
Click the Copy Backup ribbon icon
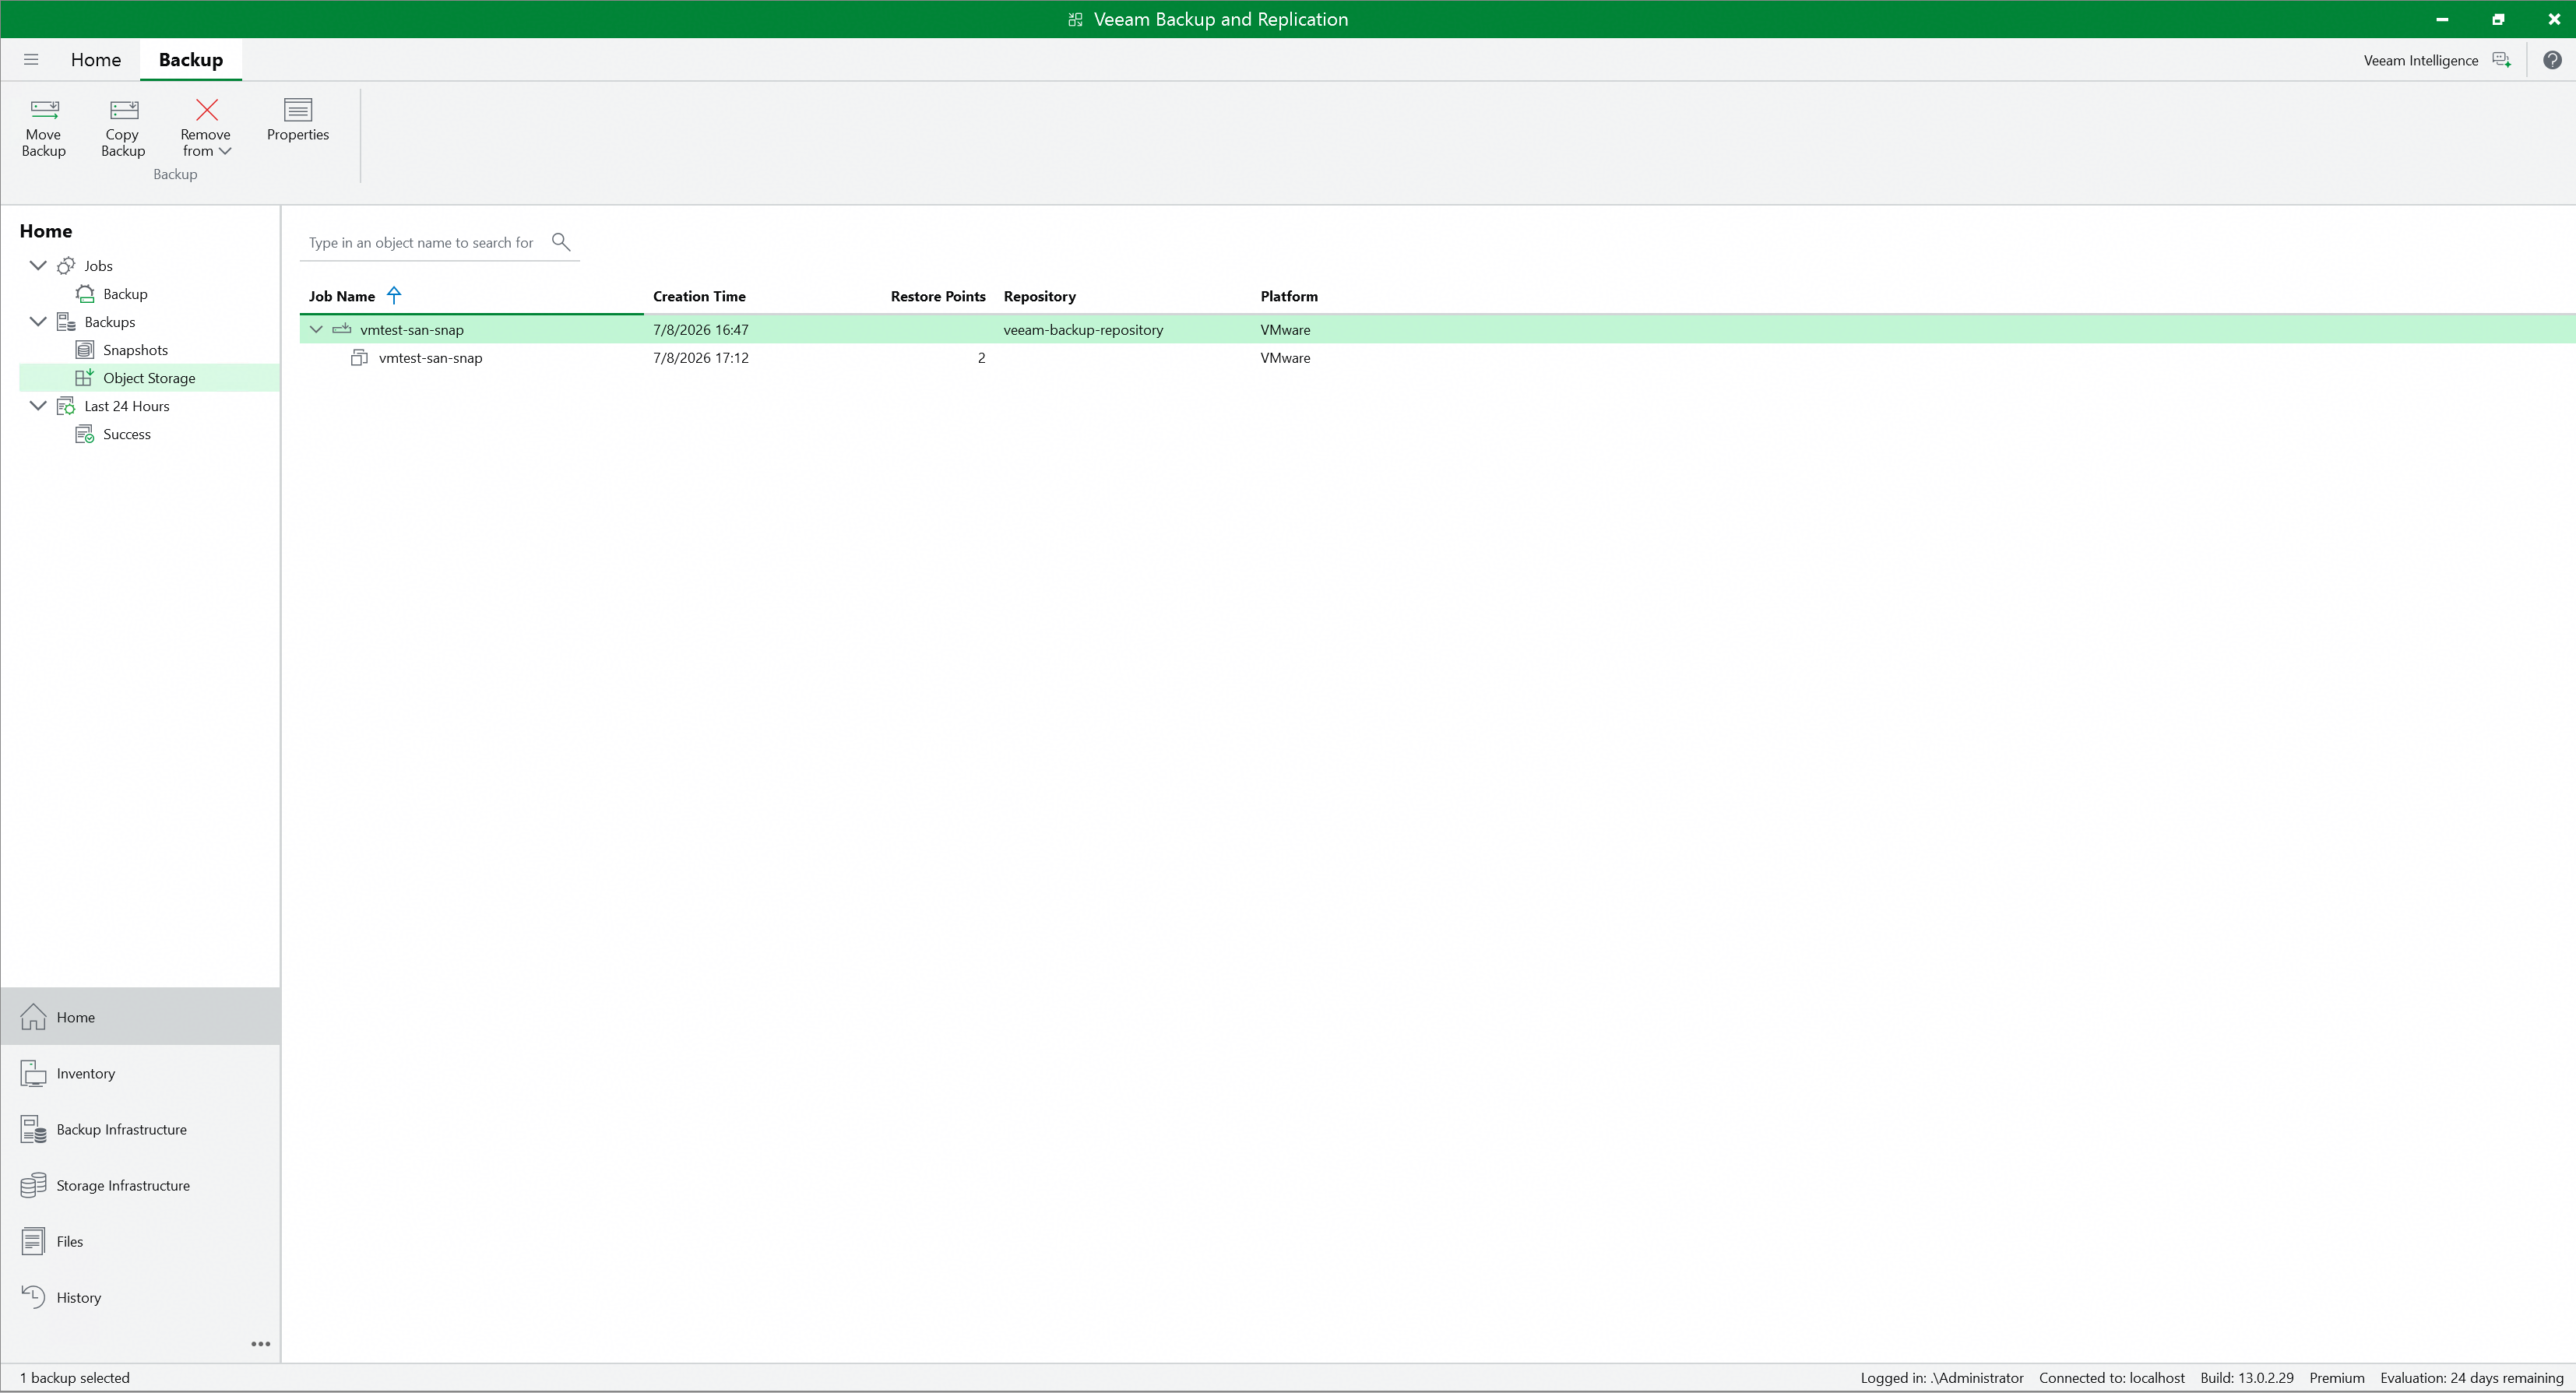124,110
